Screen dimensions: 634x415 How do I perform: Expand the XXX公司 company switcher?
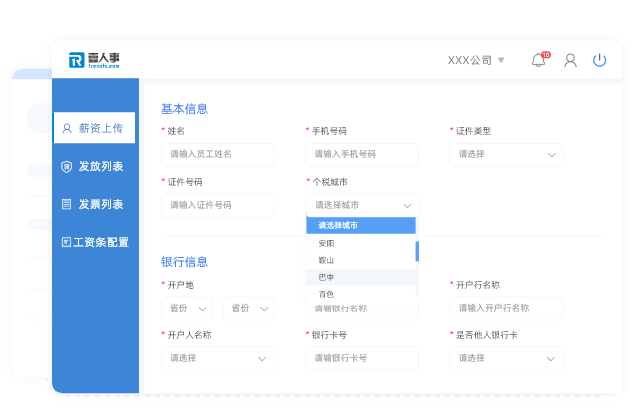click(x=476, y=60)
